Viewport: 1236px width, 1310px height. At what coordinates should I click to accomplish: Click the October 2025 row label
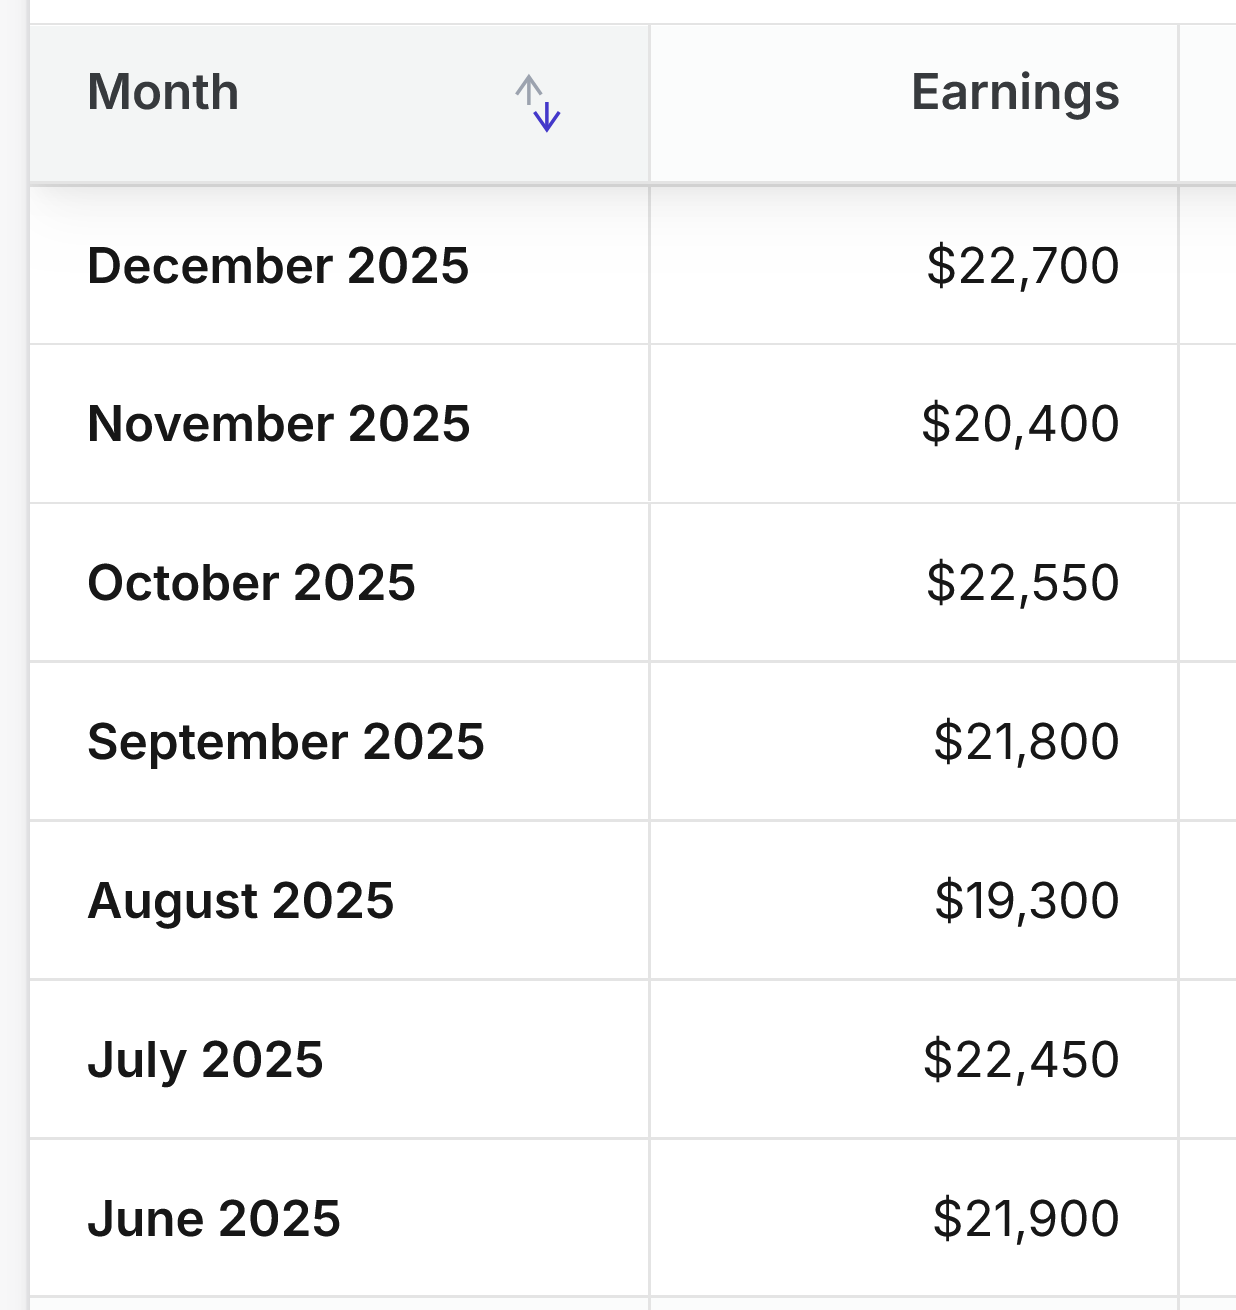point(251,583)
